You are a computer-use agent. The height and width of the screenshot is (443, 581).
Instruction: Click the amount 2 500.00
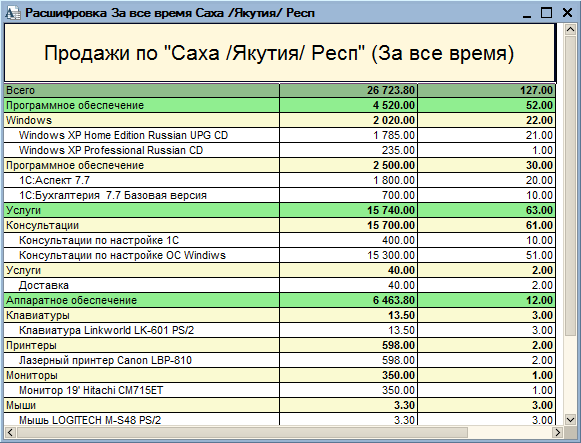coord(394,165)
